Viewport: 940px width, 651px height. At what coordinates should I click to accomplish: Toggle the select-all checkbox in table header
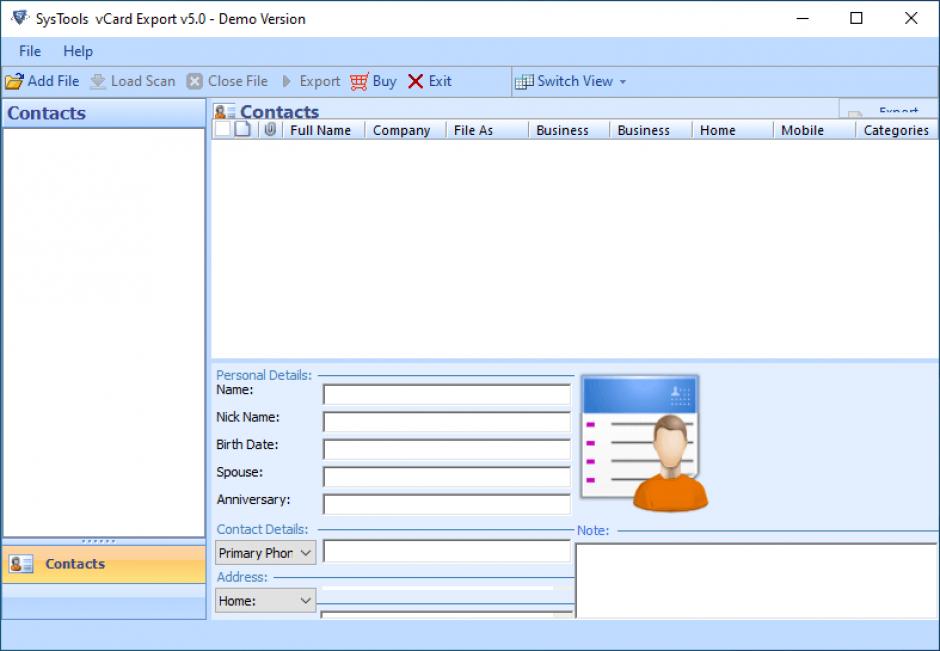pos(222,129)
